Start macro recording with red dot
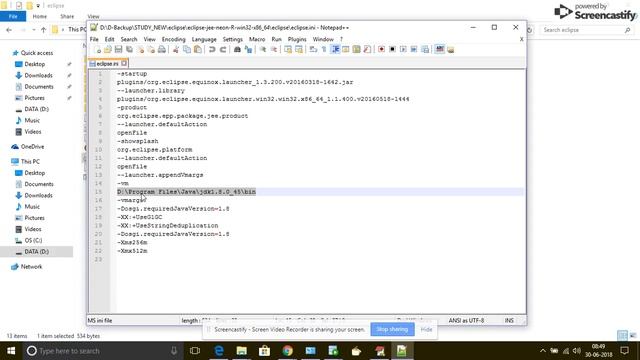640x360 pixels. point(381,49)
